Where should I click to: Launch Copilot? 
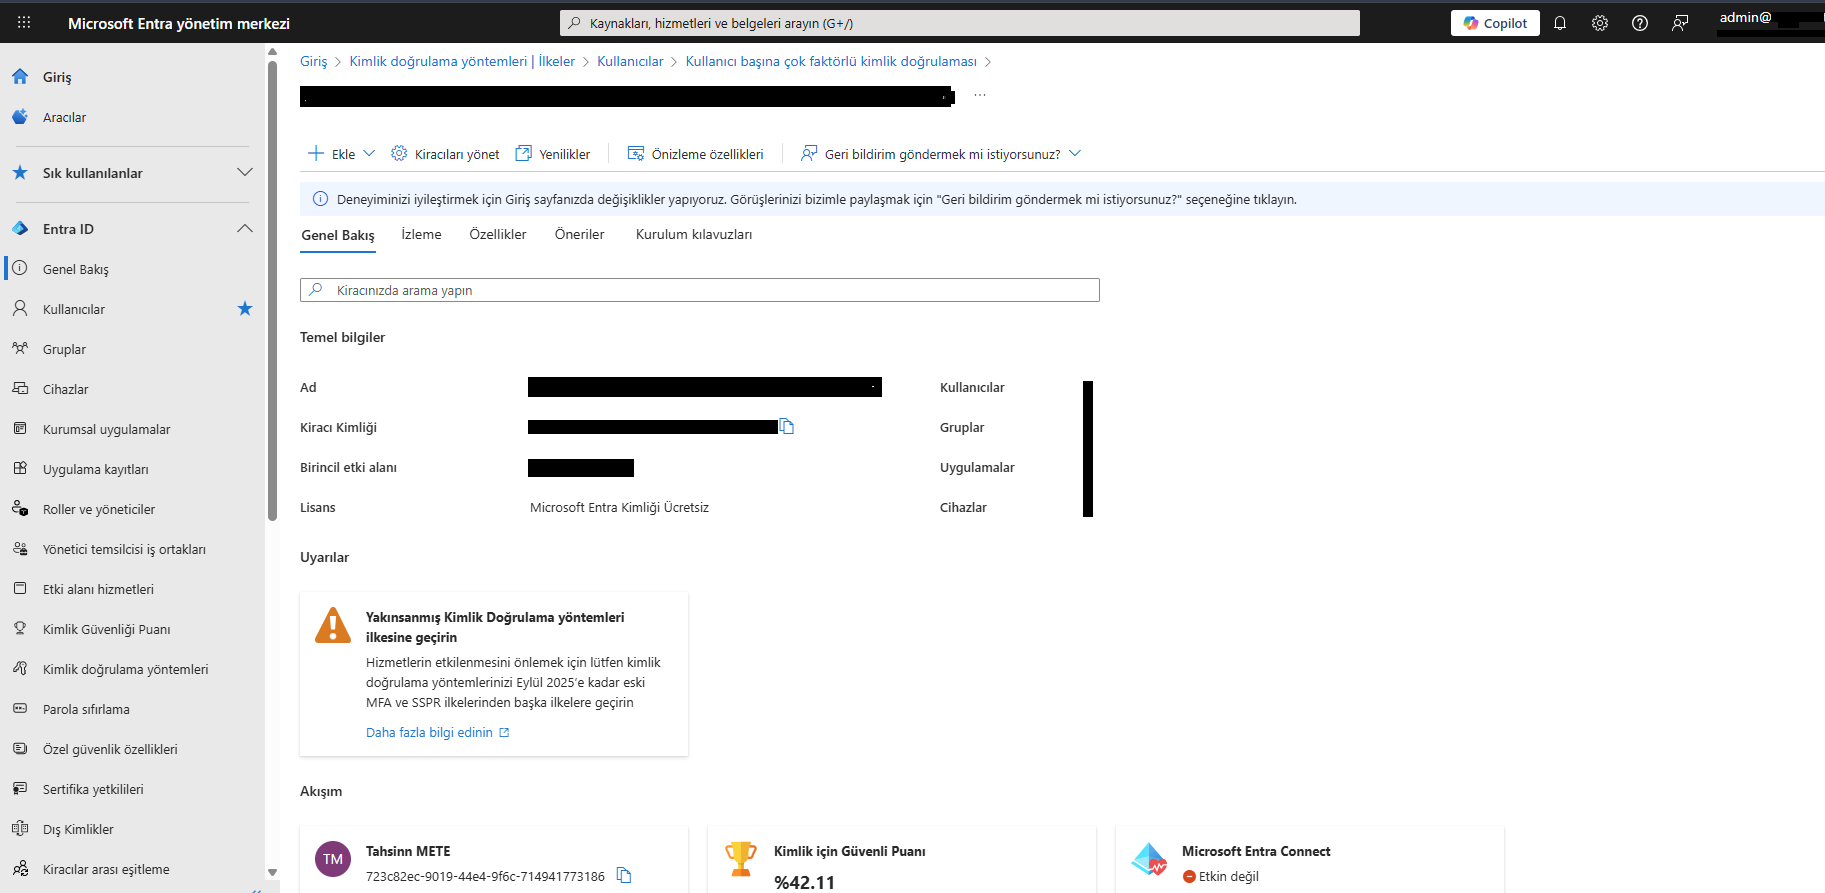[1495, 23]
